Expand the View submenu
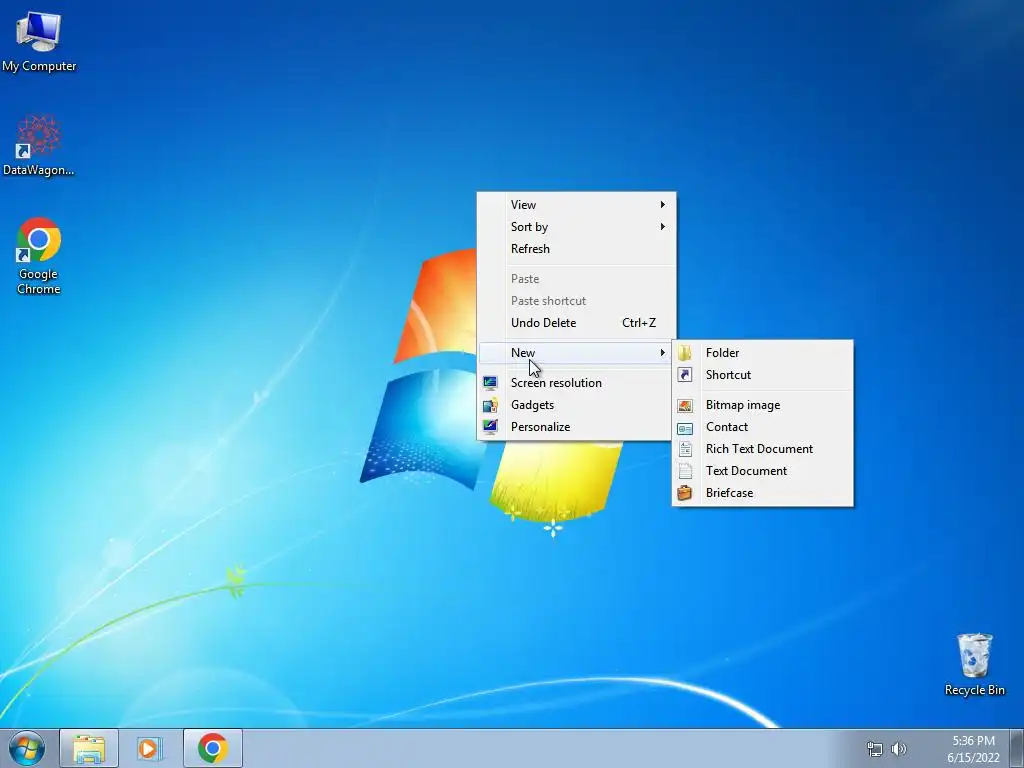This screenshot has height=768, width=1024. [x=576, y=204]
